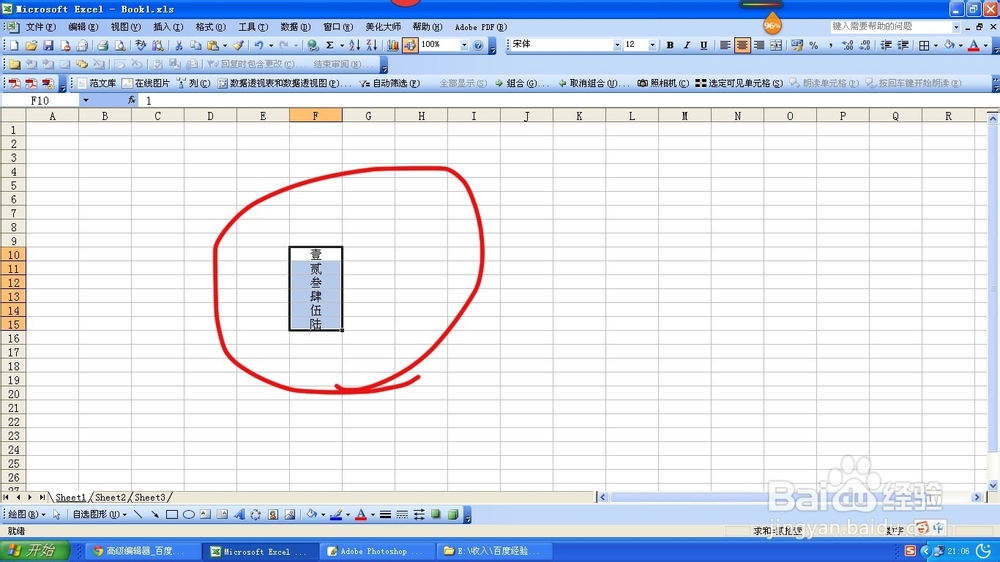
Task: Click 选定可见单元格 button
Action: pyautogui.click(x=739, y=84)
